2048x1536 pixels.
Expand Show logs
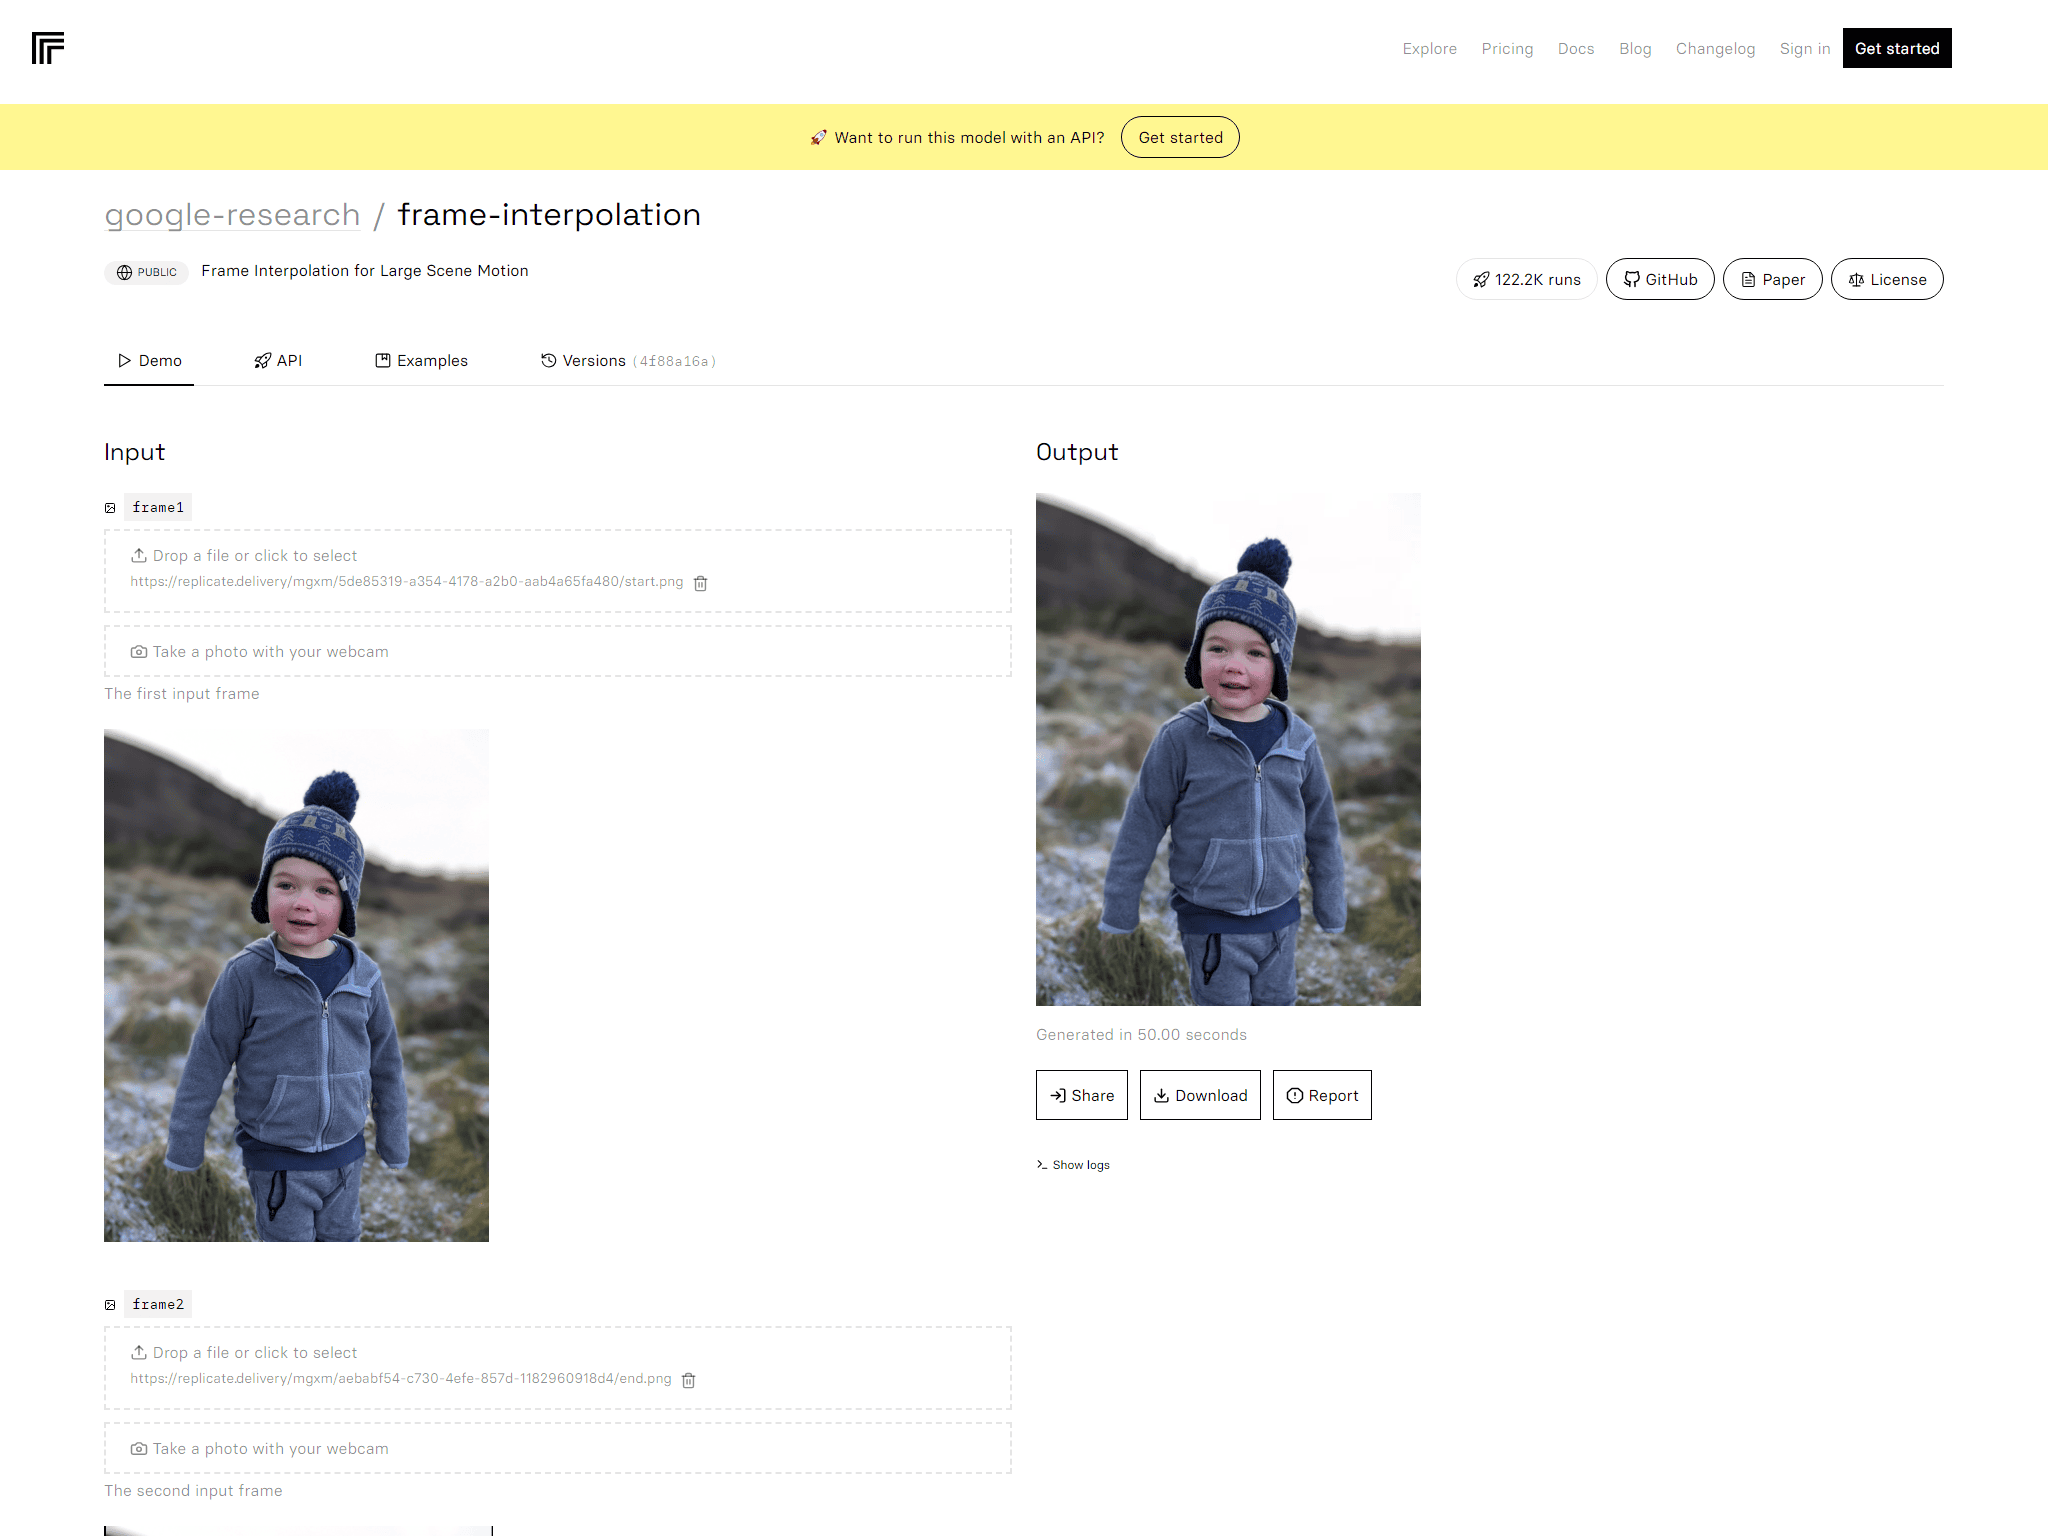(x=1073, y=1165)
